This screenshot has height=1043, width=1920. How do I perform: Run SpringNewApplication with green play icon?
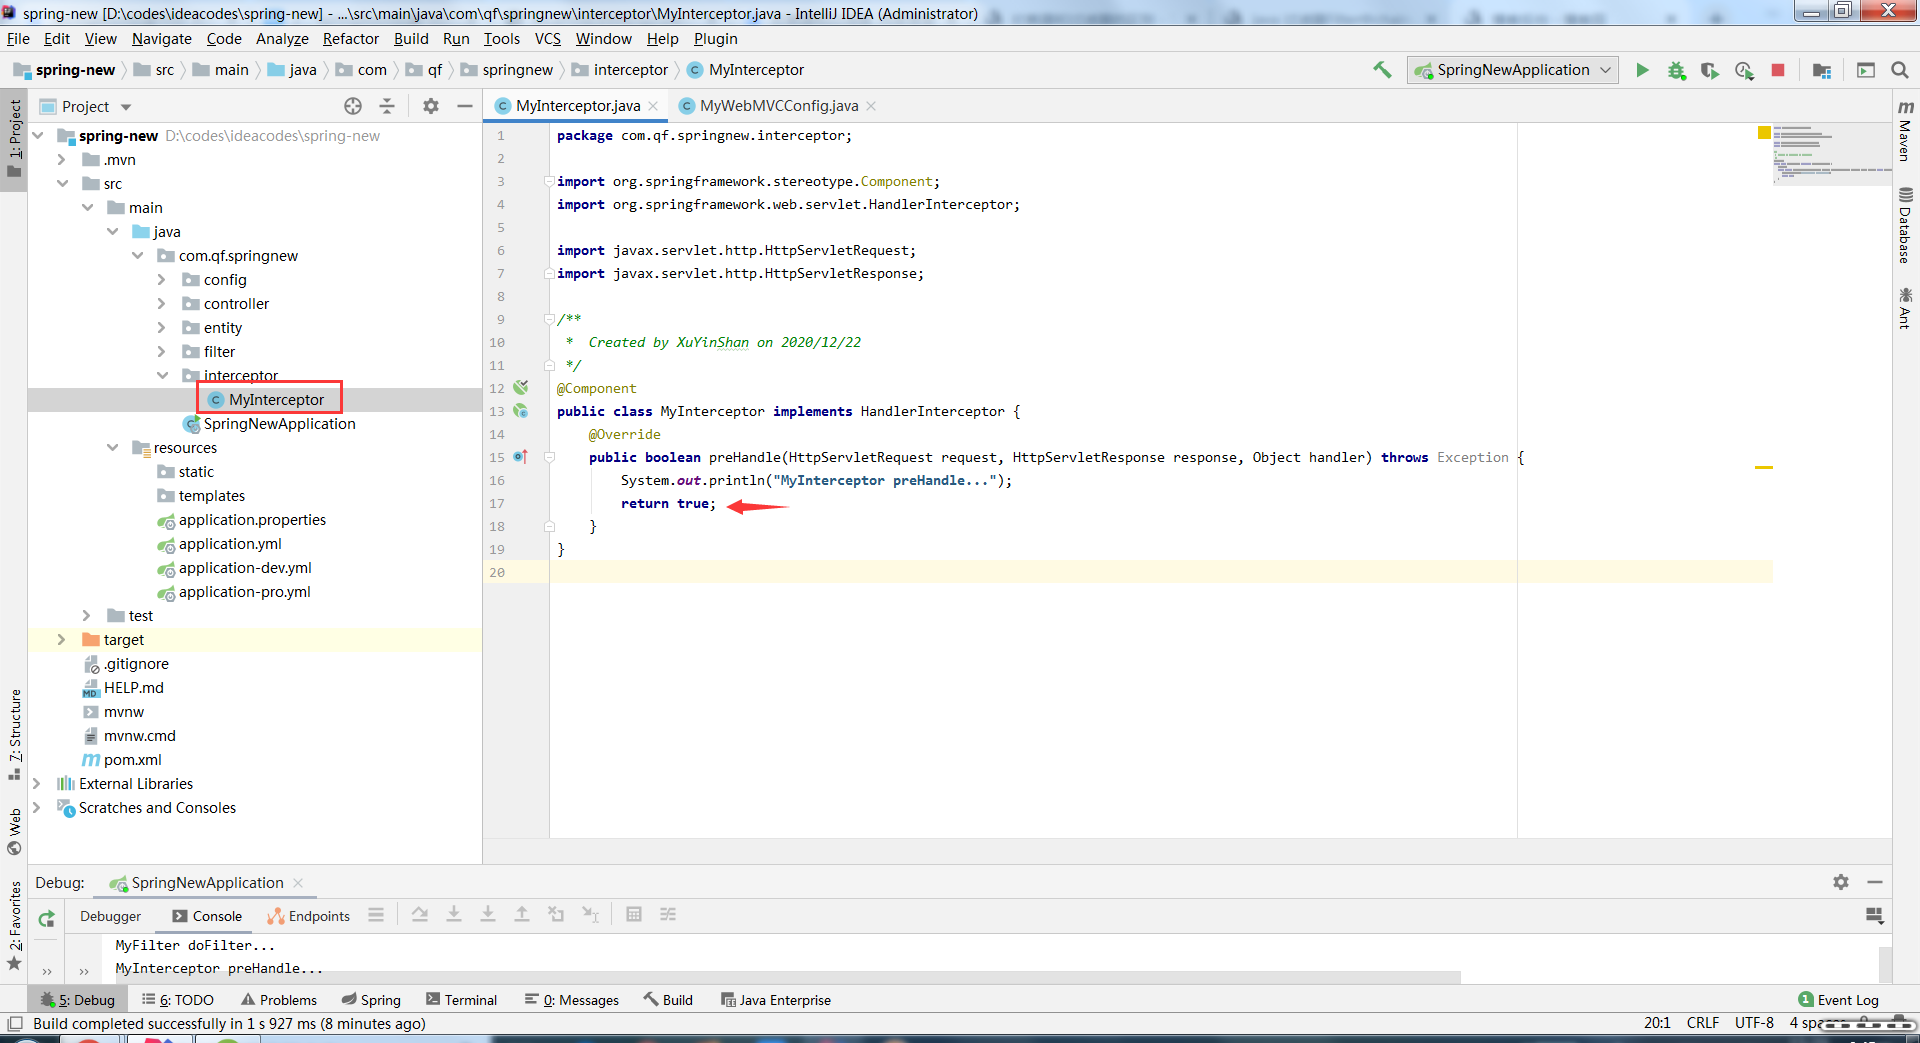1642,70
